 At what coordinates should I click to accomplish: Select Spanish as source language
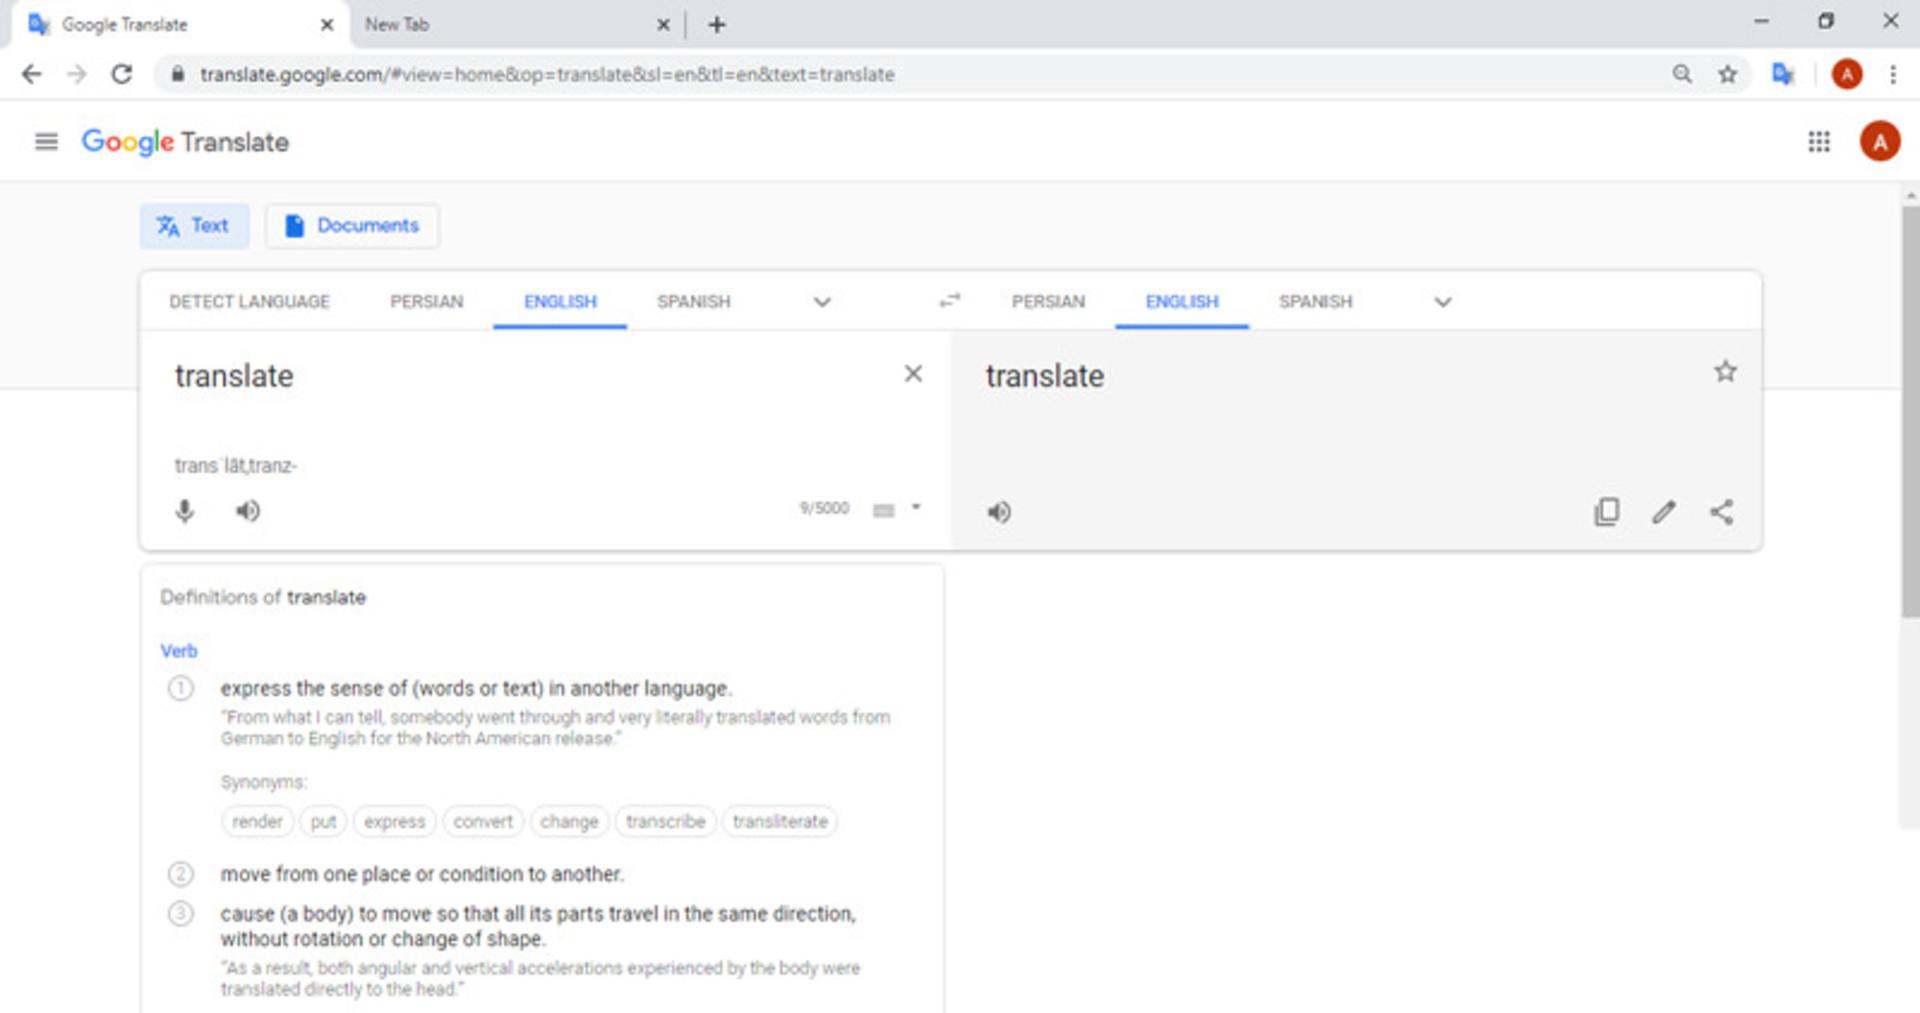[694, 302]
